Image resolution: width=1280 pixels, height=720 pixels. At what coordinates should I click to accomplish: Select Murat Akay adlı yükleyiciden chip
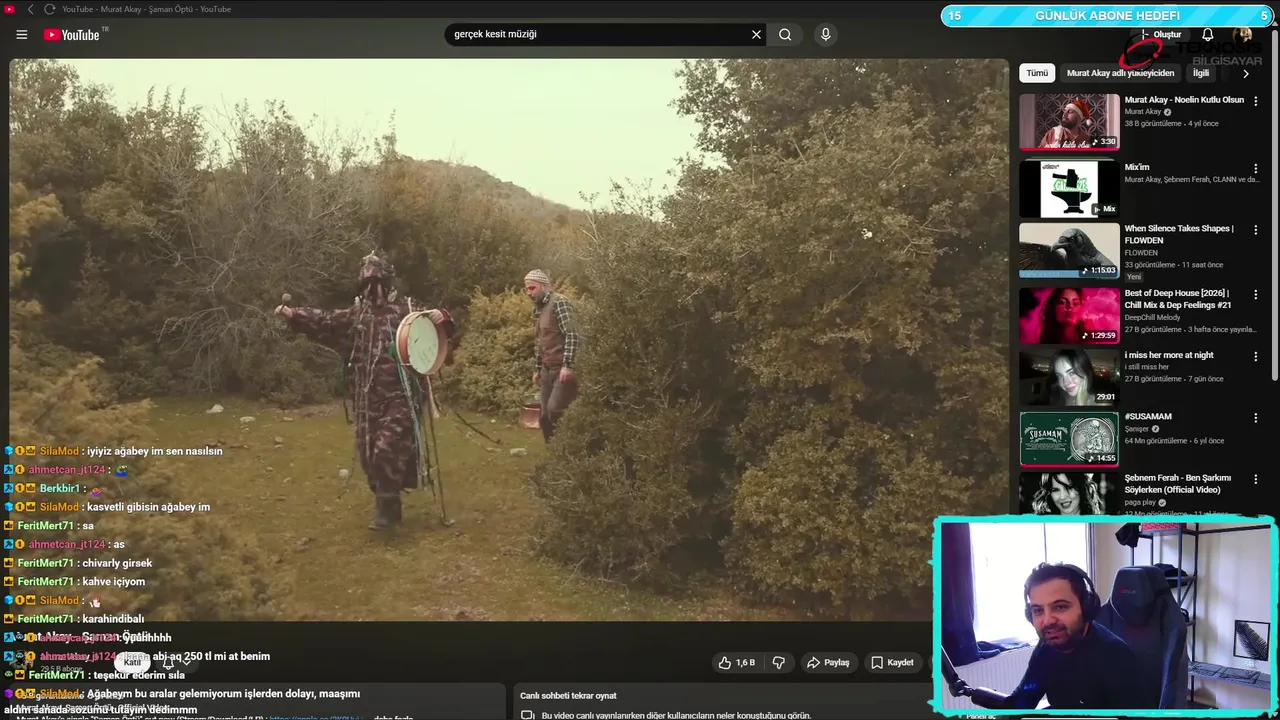pyautogui.click(x=1120, y=73)
